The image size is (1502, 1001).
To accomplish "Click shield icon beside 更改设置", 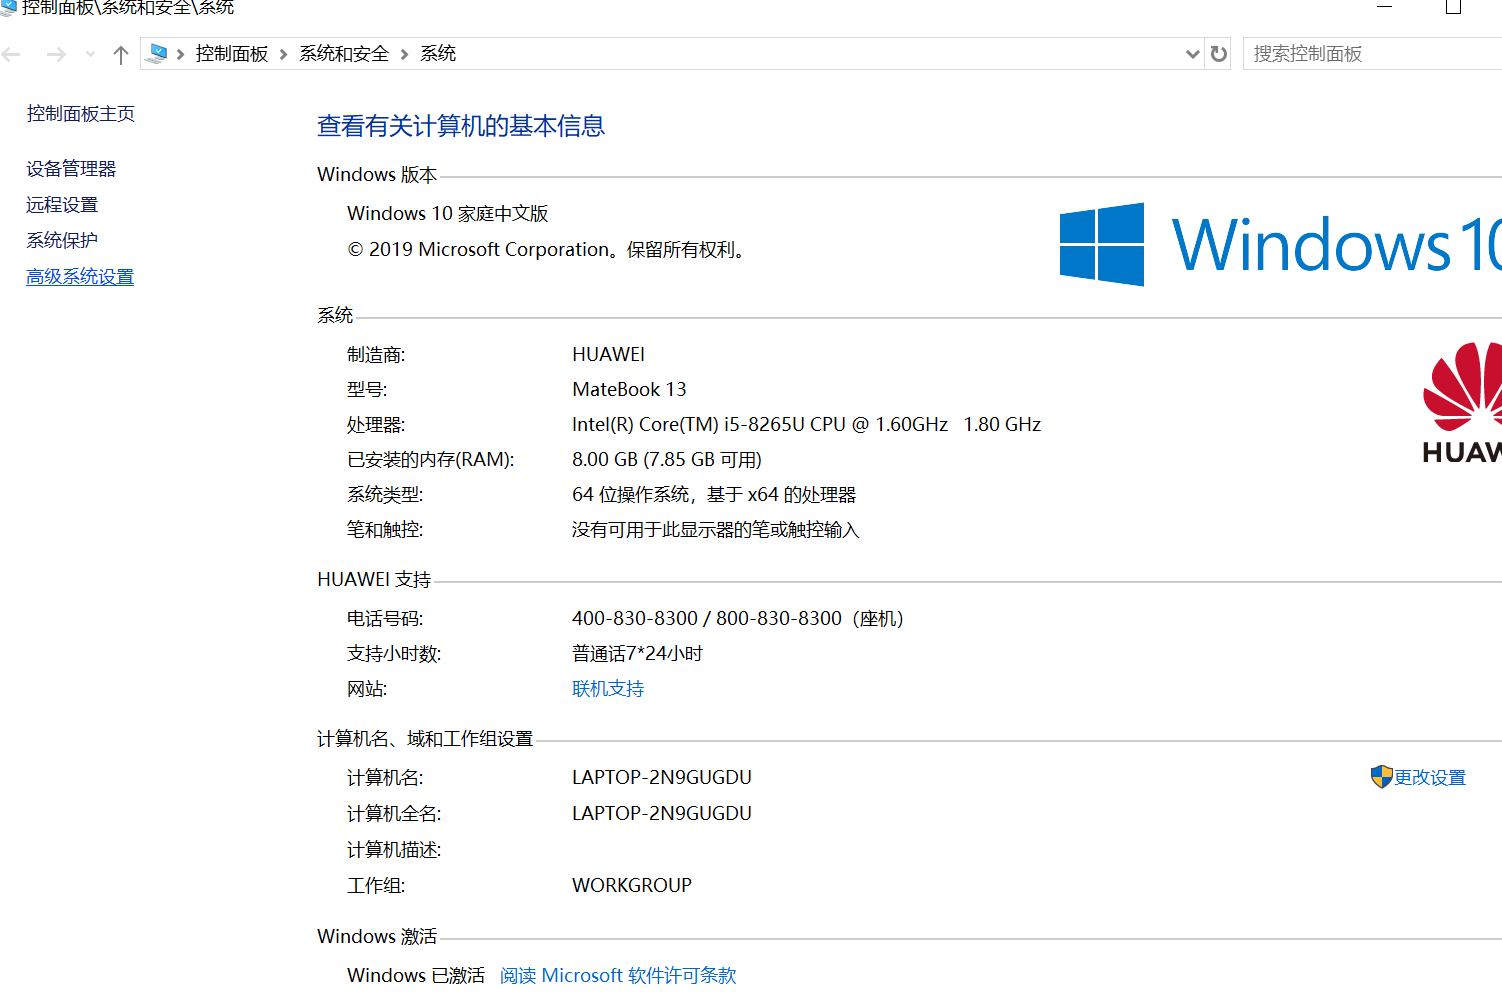I will click(x=1381, y=777).
